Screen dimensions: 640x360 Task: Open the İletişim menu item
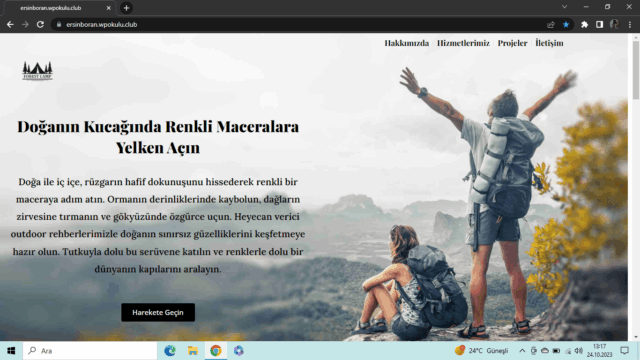[549, 43]
